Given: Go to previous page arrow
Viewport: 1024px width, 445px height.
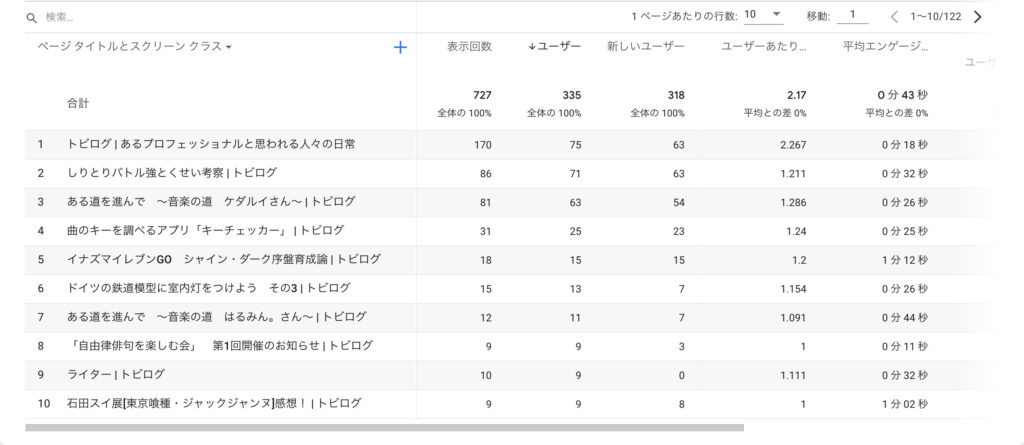Looking at the screenshot, I should pos(894,17).
